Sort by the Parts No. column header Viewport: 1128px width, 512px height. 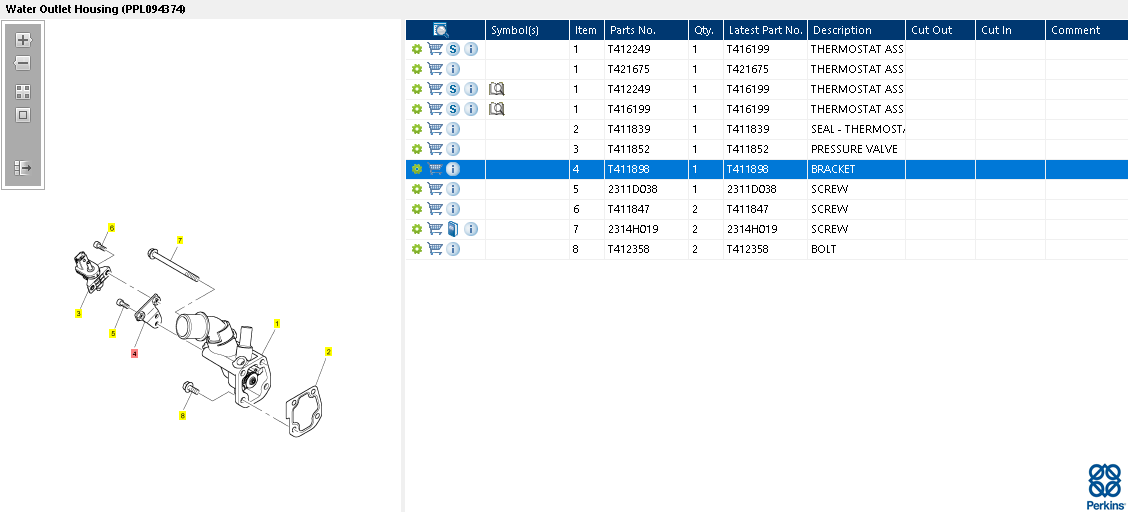click(x=646, y=30)
